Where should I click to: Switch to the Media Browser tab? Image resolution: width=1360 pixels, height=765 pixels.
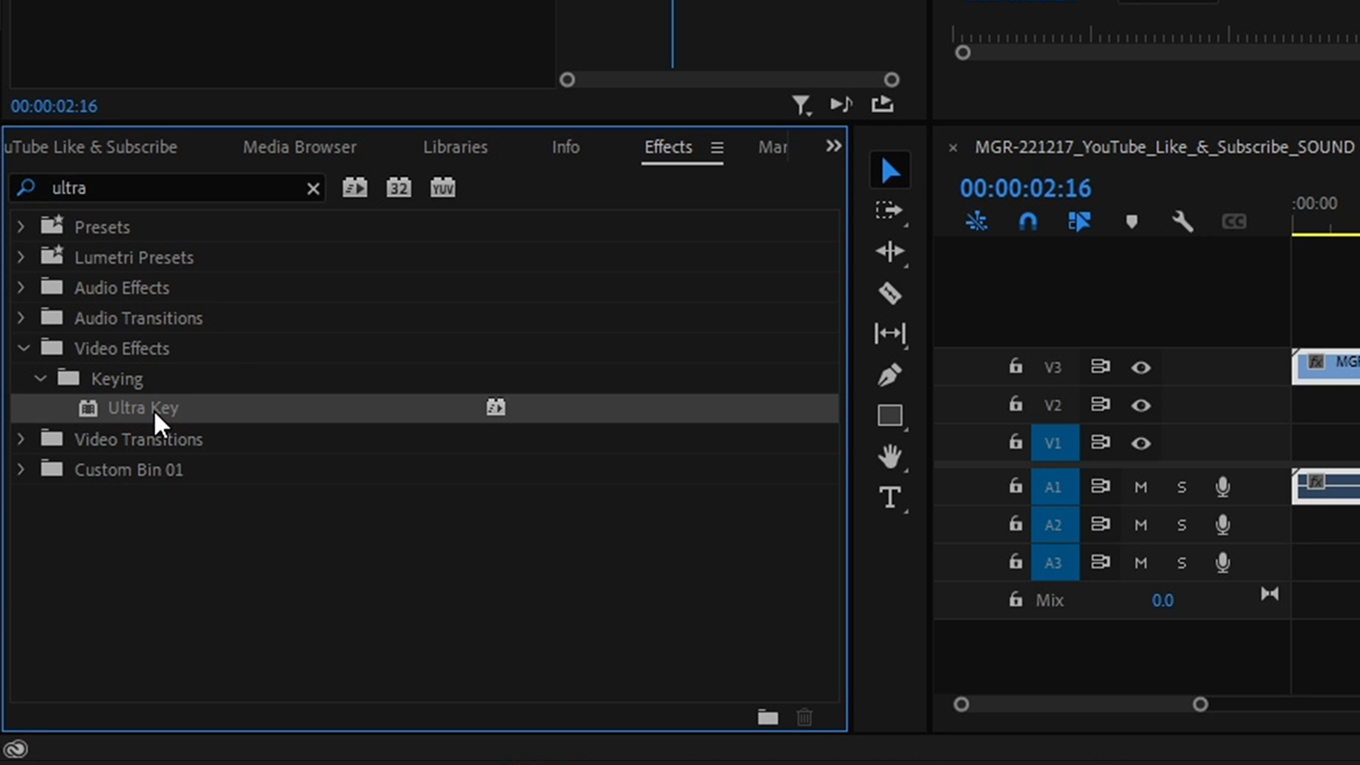pyautogui.click(x=298, y=147)
